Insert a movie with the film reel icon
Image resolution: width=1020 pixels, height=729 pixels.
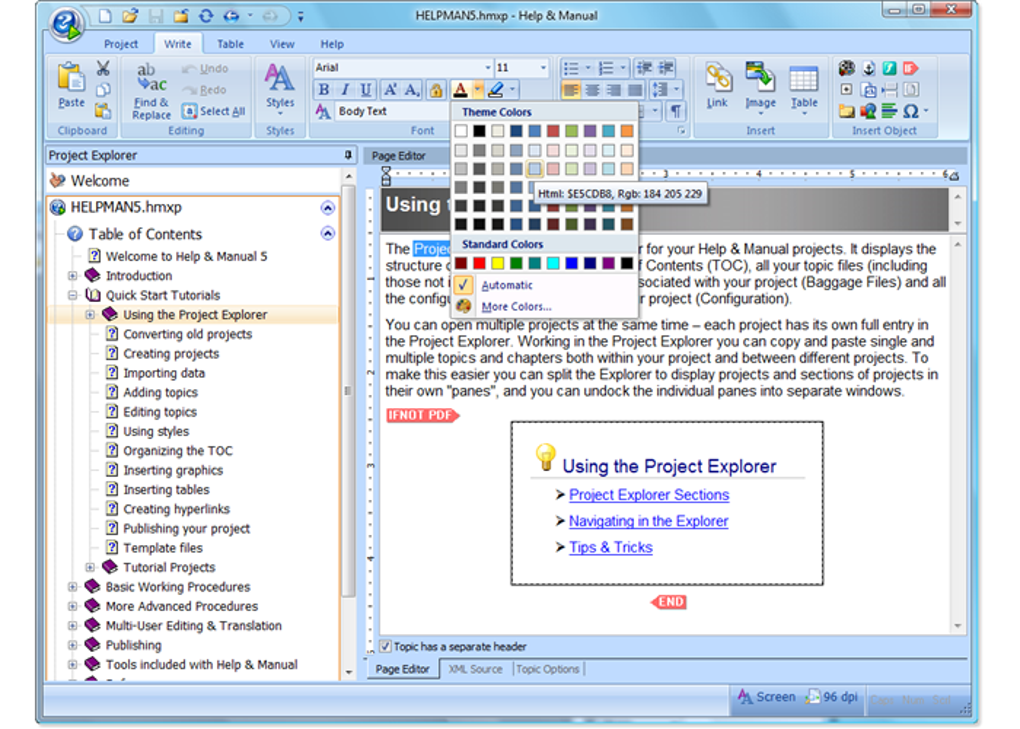pyautogui.click(x=846, y=68)
